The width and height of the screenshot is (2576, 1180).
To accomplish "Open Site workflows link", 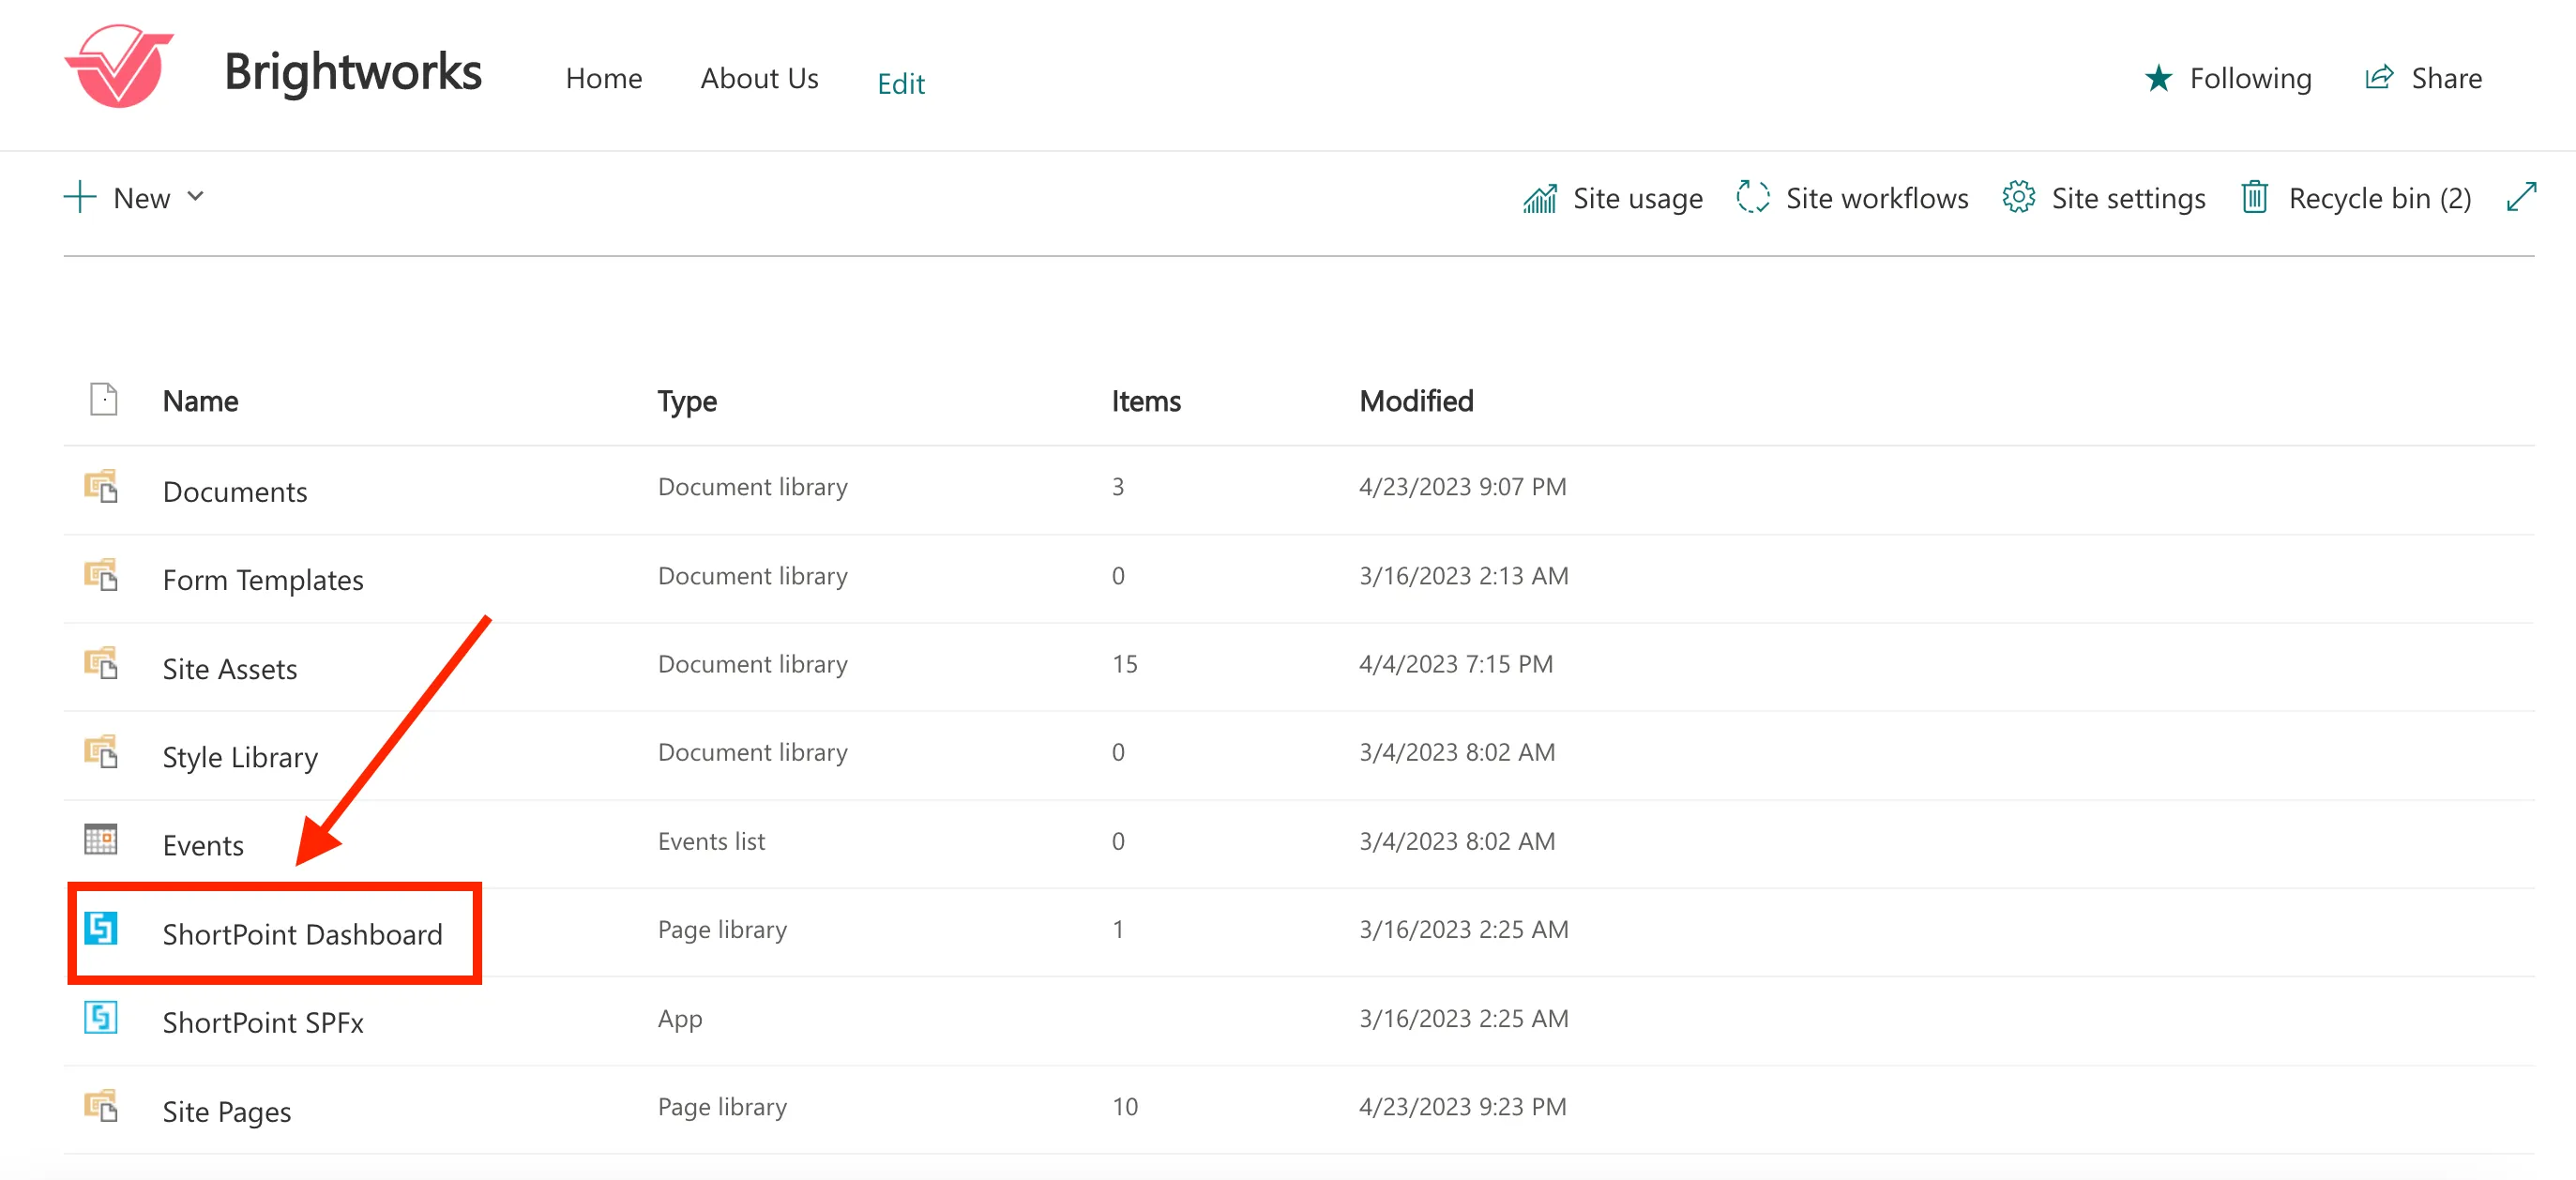I will click(1877, 198).
